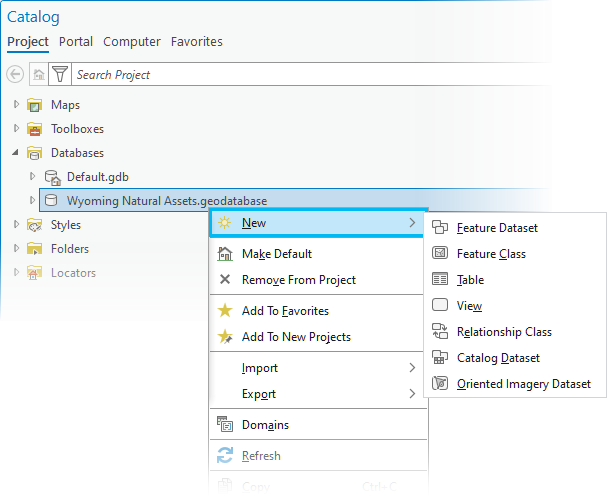Switch to the Favorites tab
The width and height of the screenshot is (607, 500).
[197, 42]
